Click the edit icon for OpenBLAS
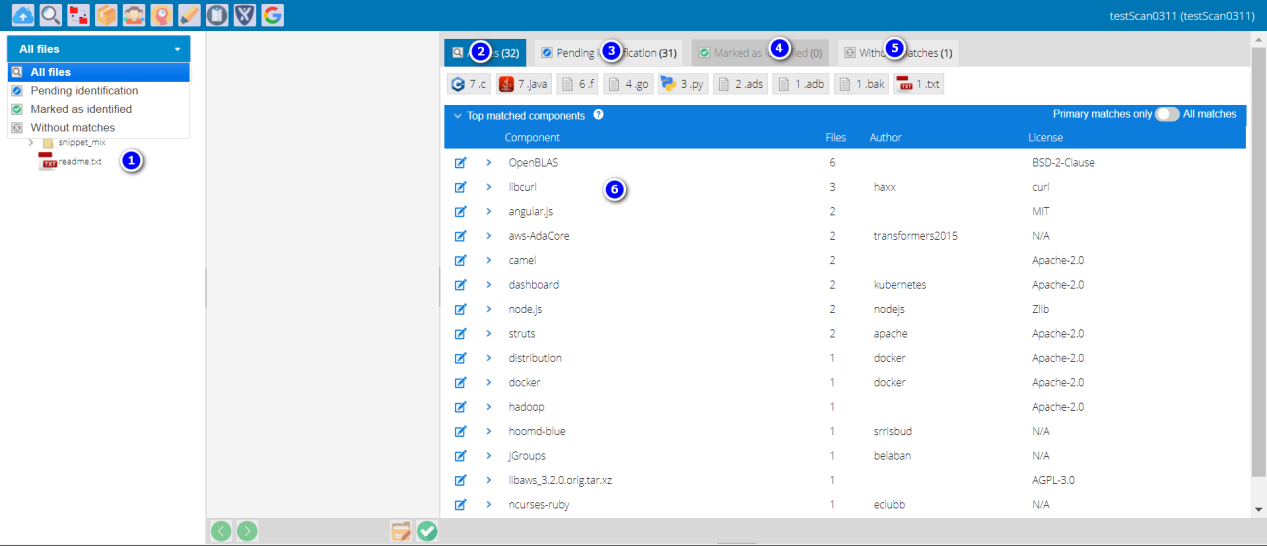Viewport: 1267px width, 546px height. 461,162
